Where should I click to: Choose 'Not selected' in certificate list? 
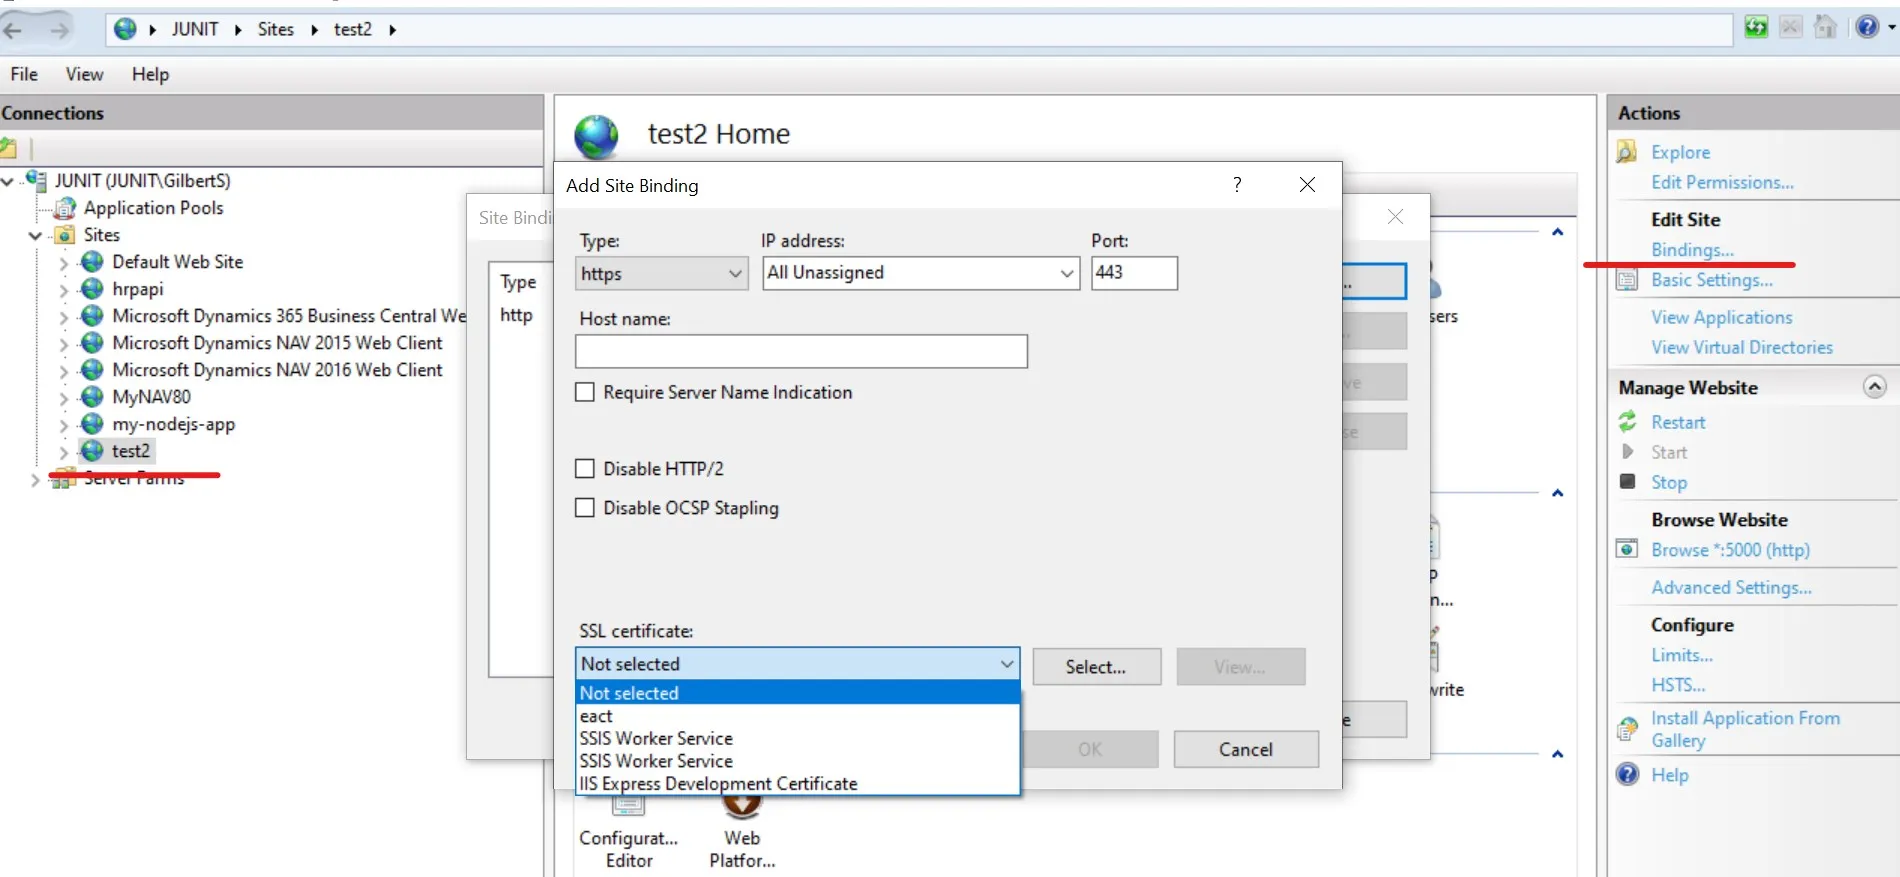(798, 693)
